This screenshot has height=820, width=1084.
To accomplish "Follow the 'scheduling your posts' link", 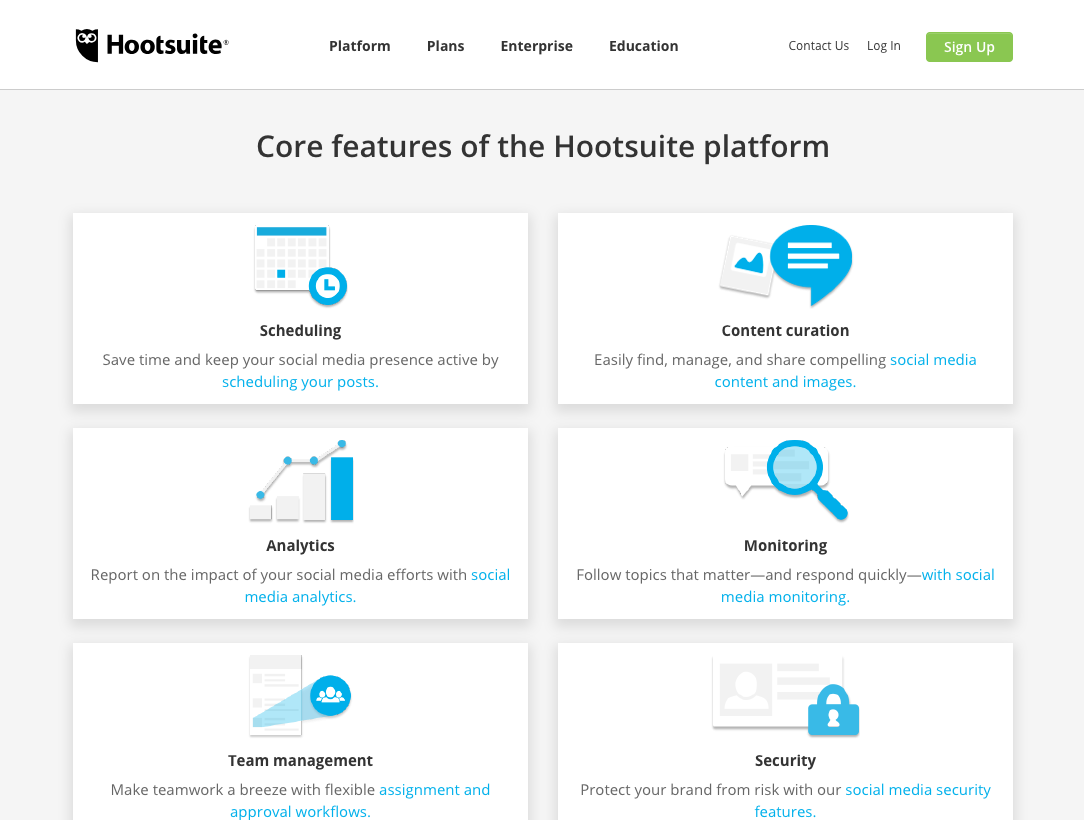I will tap(300, 382).
